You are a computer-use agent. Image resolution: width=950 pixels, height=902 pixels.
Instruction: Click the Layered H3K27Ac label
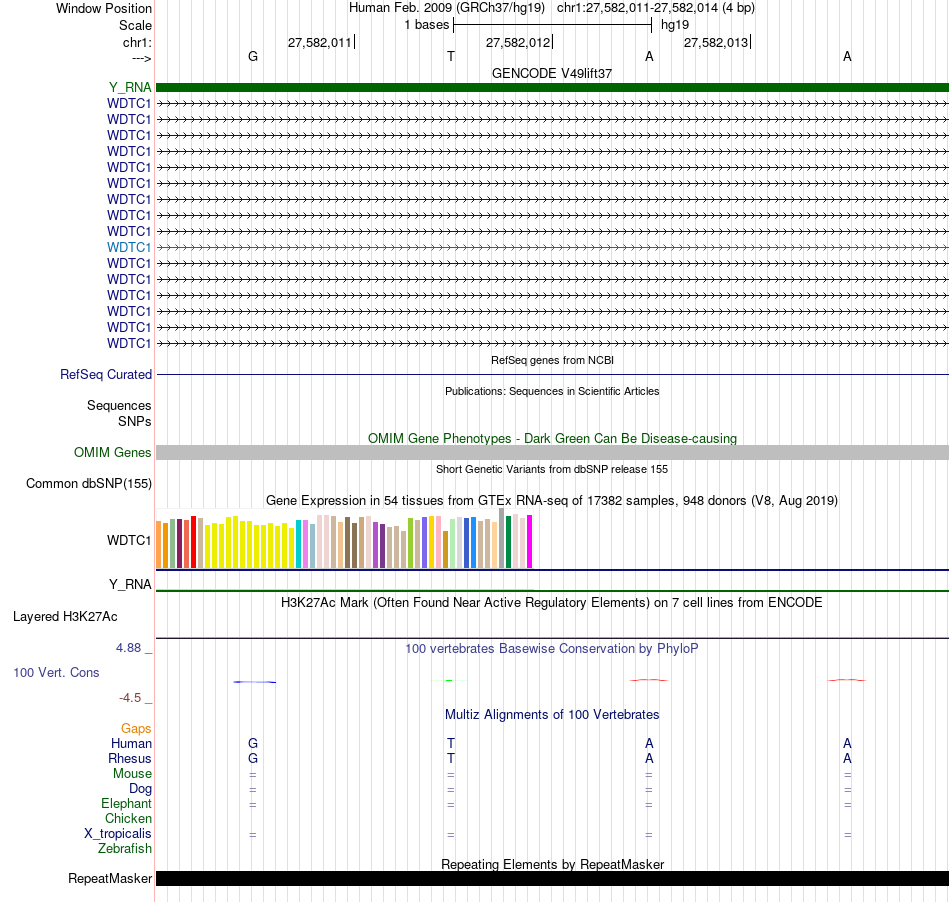tap(65, 617)
